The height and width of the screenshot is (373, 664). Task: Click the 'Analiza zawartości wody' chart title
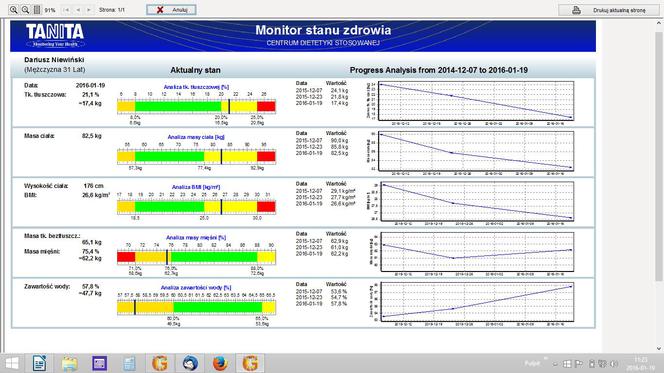[x=196, y=288]
